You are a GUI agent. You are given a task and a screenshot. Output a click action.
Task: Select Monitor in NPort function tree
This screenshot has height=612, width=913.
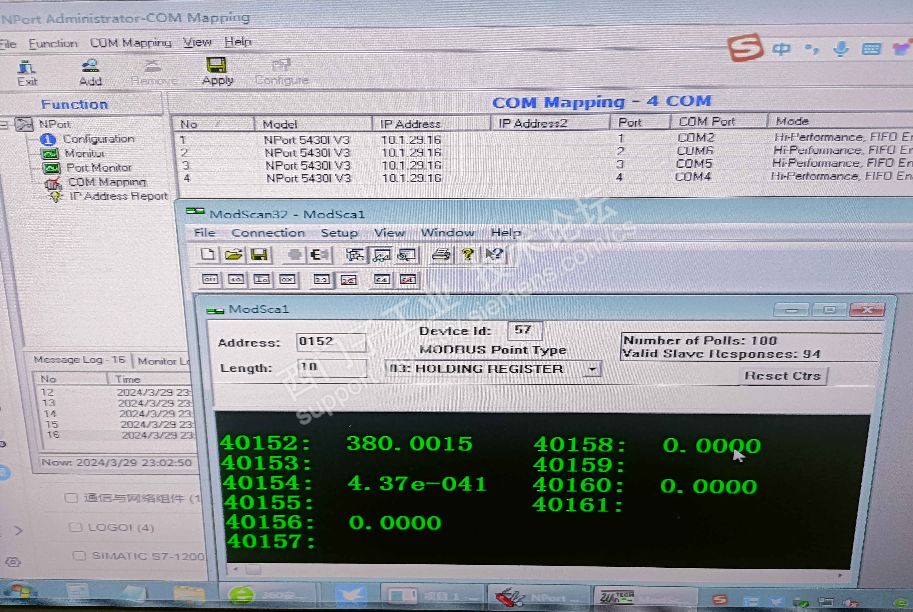point(84,153)
